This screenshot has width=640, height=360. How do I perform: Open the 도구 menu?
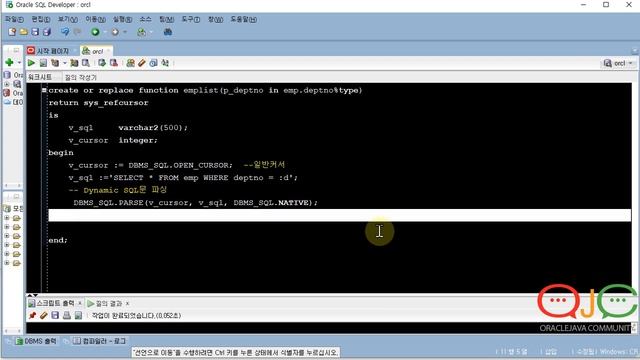click(191, 19)
